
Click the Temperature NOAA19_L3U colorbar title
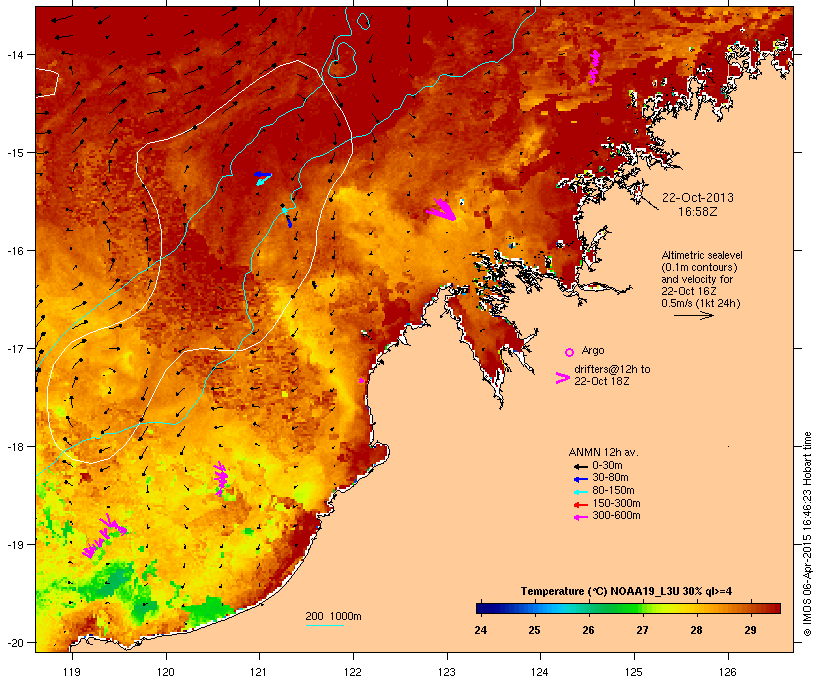(x=626, y=592)
